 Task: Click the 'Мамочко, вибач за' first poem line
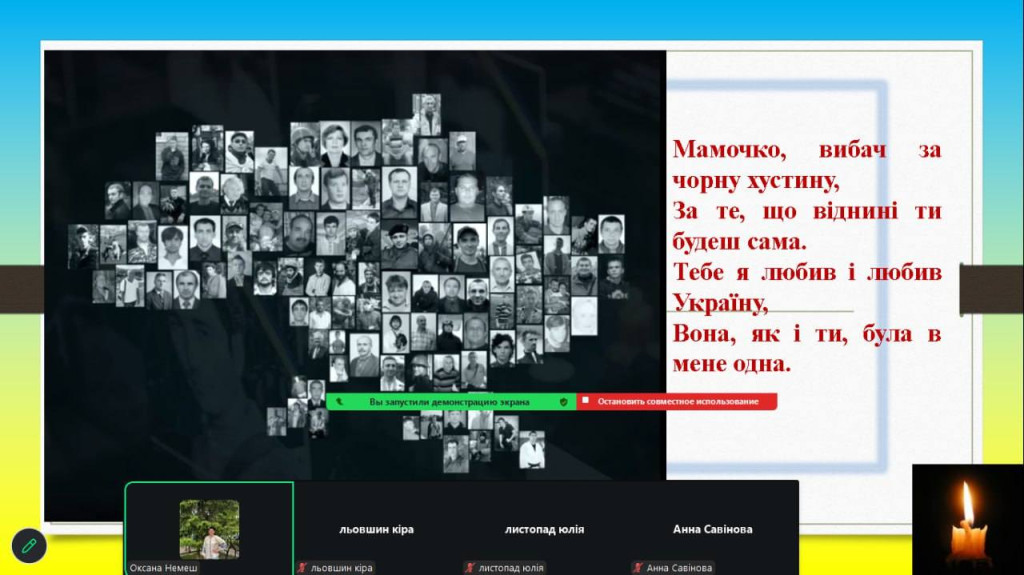(806, 151)
